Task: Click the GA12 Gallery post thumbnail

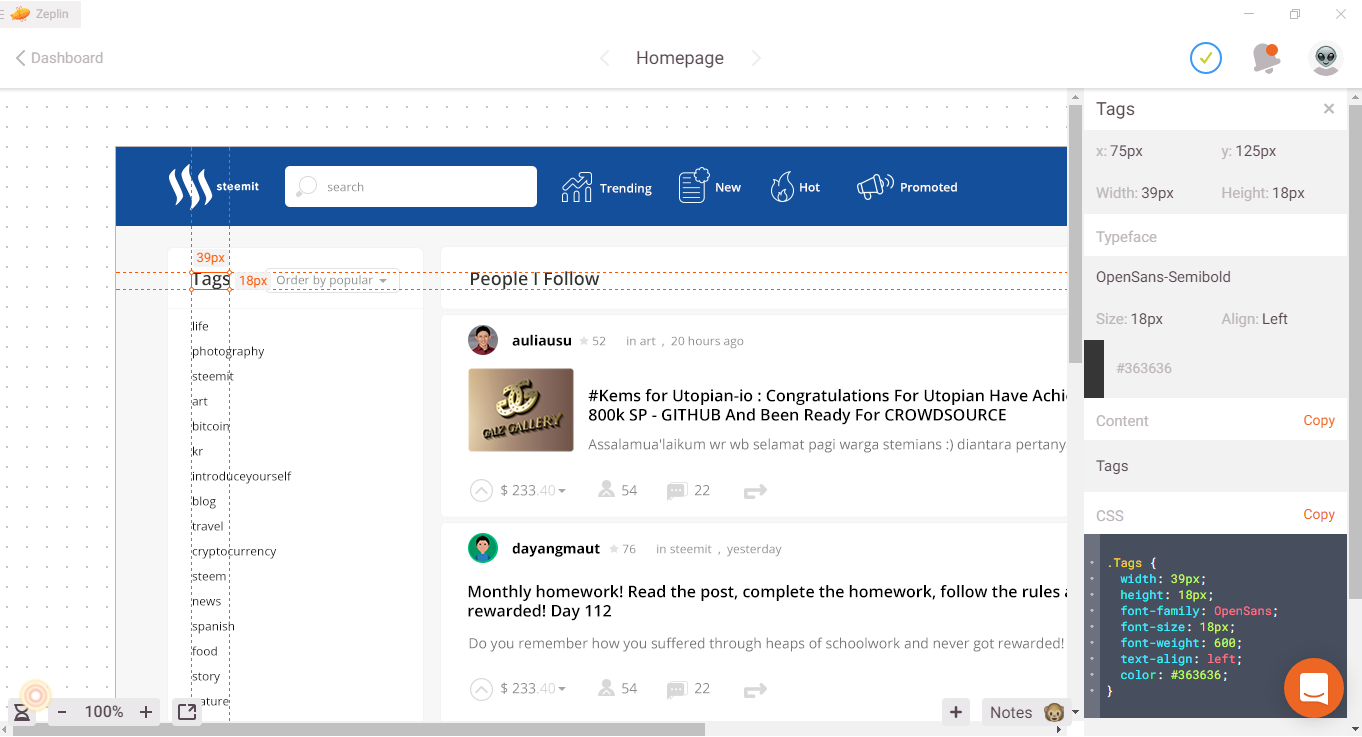Action: 521,410
